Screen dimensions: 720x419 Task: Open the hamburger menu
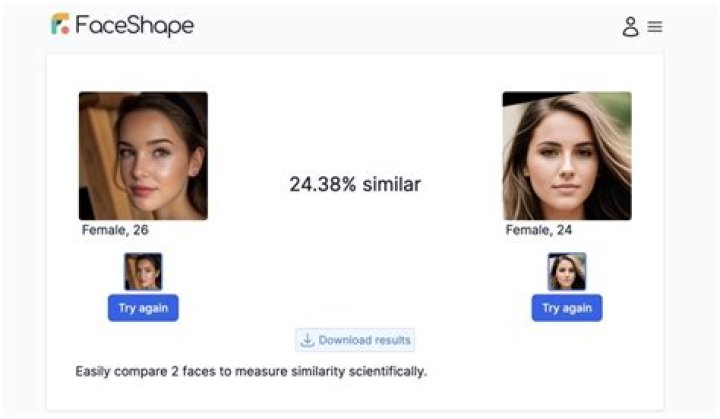pyautogui.click(x=655, y=27)
